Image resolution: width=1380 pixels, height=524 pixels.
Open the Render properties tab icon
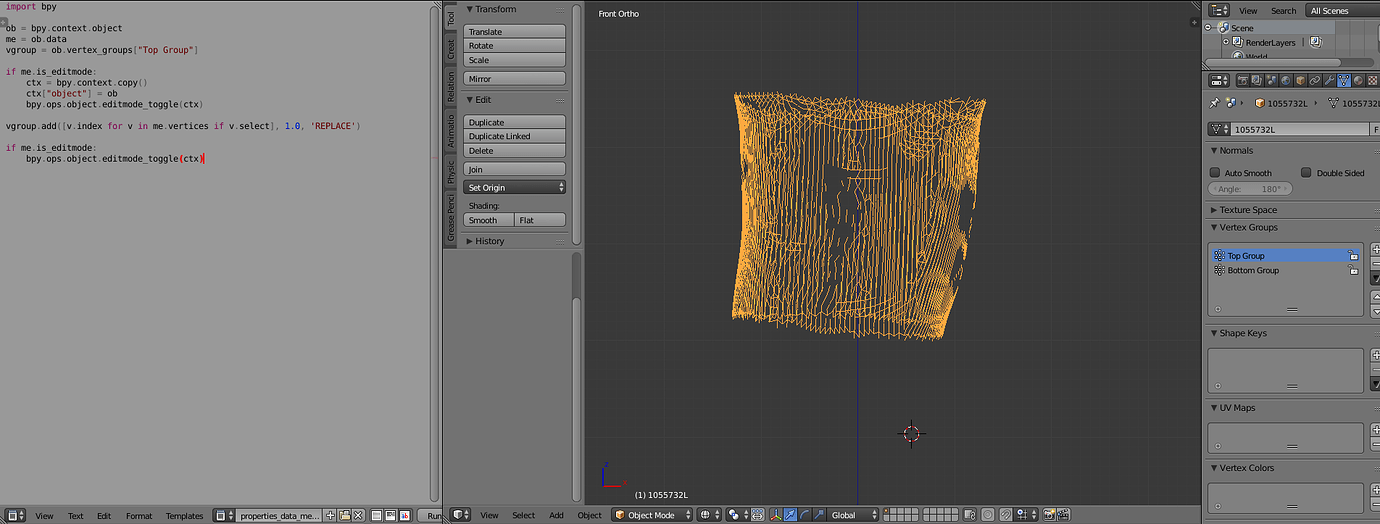1243,80
